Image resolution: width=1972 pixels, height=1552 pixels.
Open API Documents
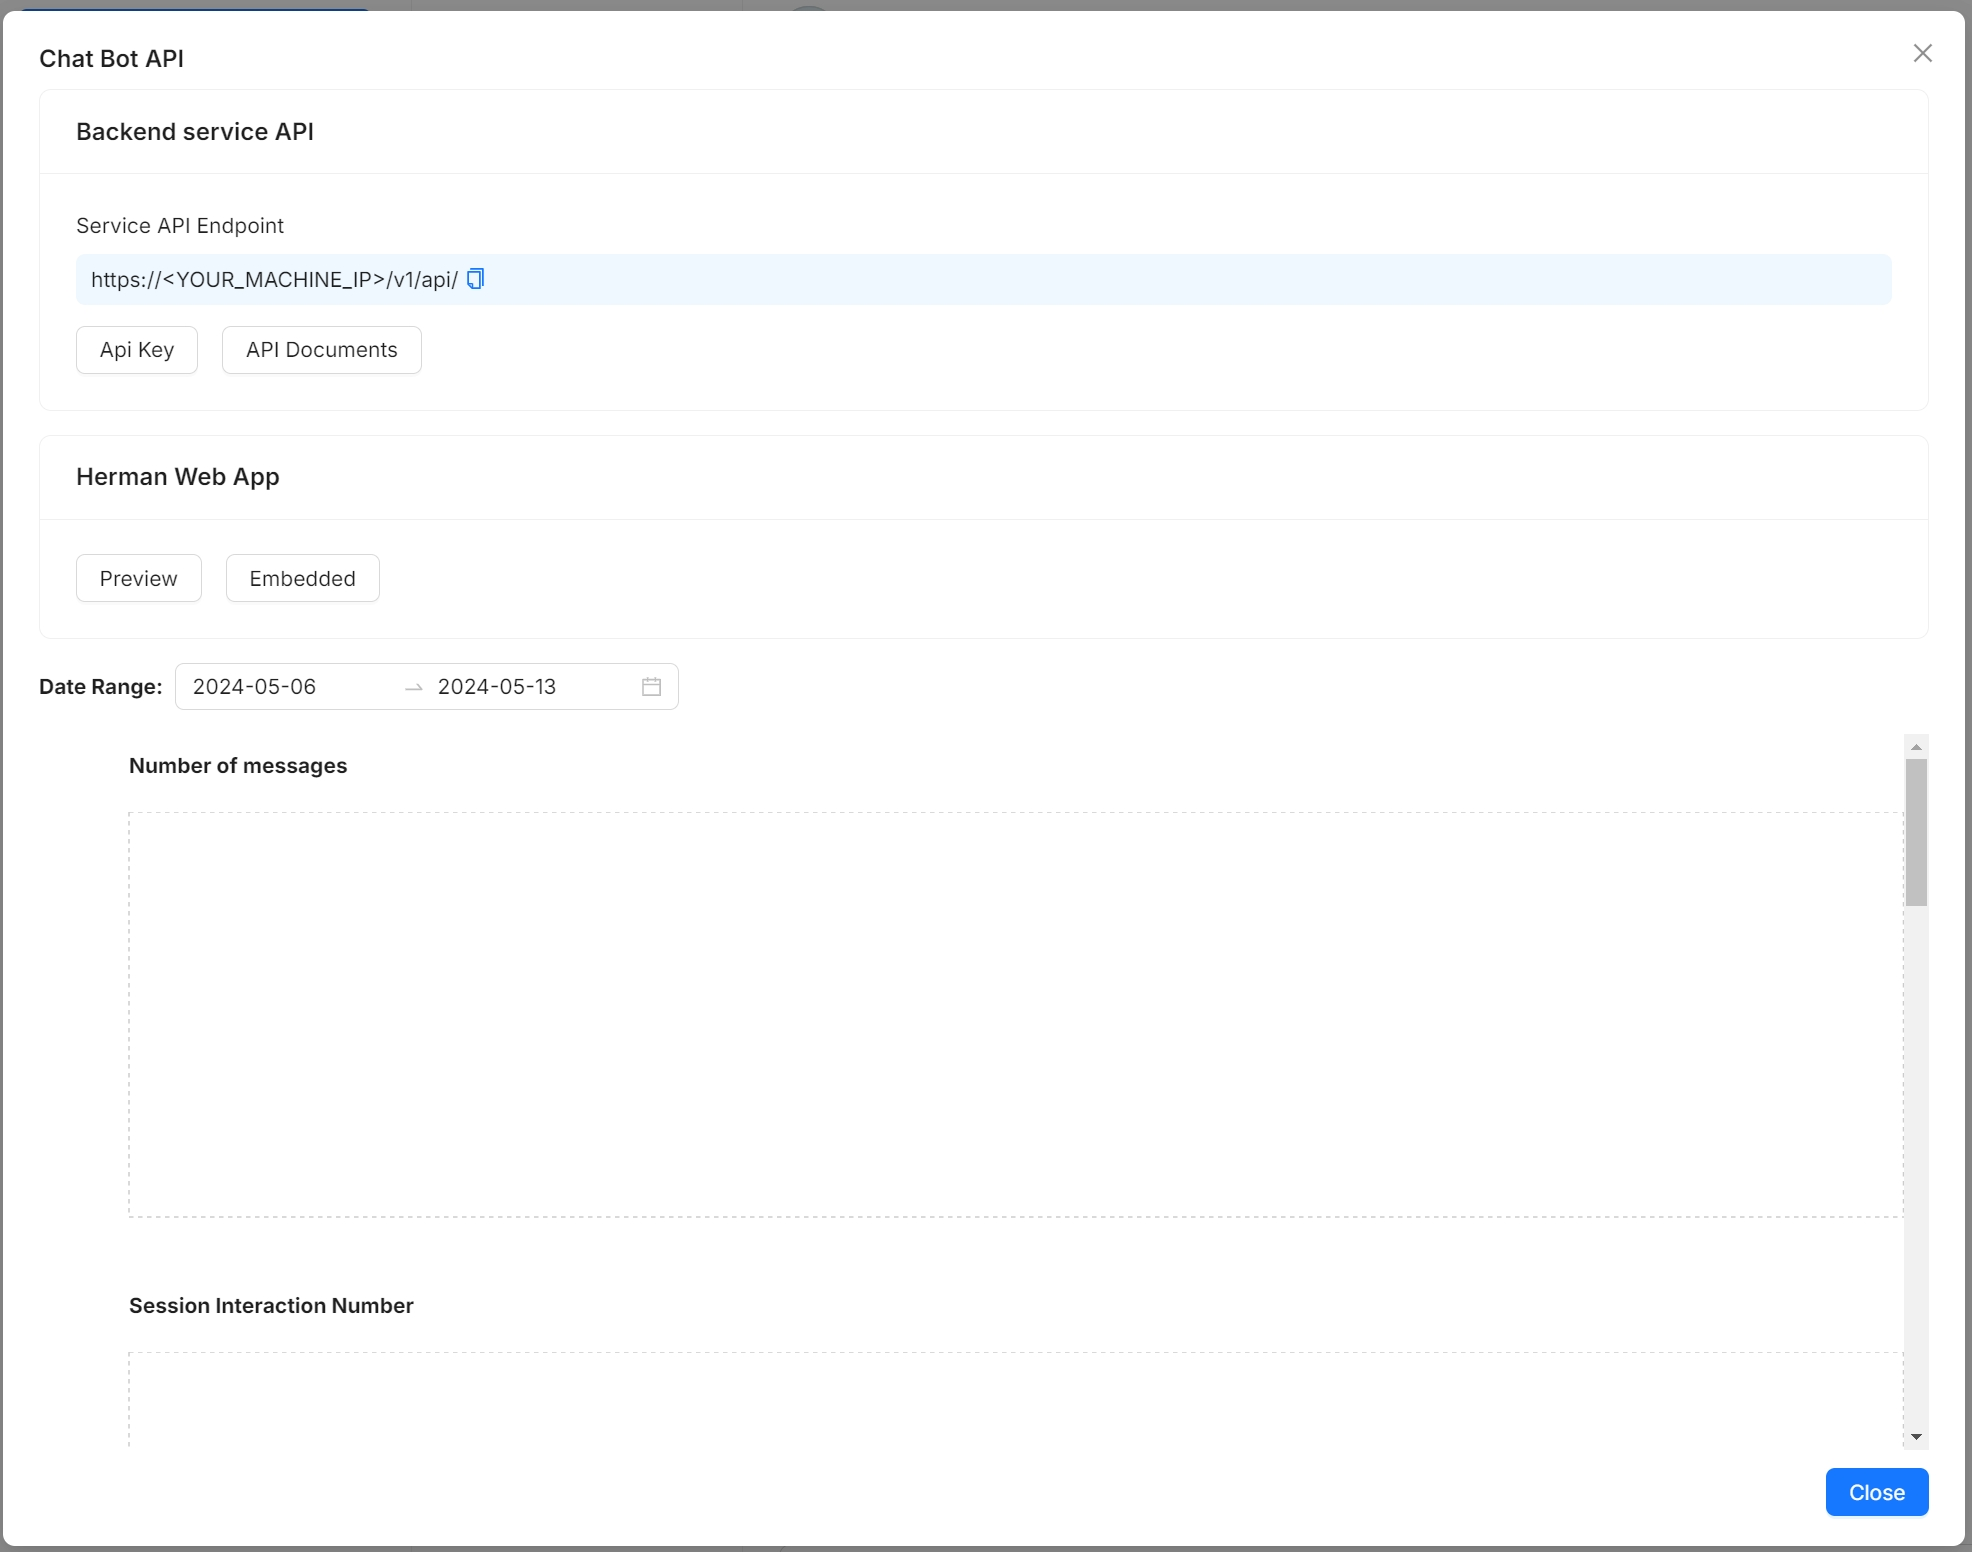click(321, 350)
